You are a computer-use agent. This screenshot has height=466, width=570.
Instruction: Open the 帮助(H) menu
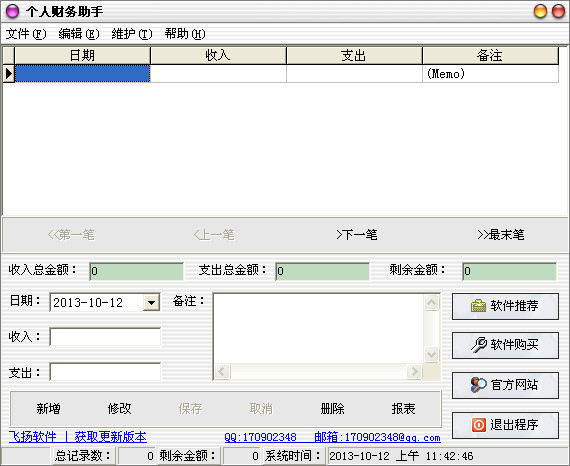(x=185, y=34)
